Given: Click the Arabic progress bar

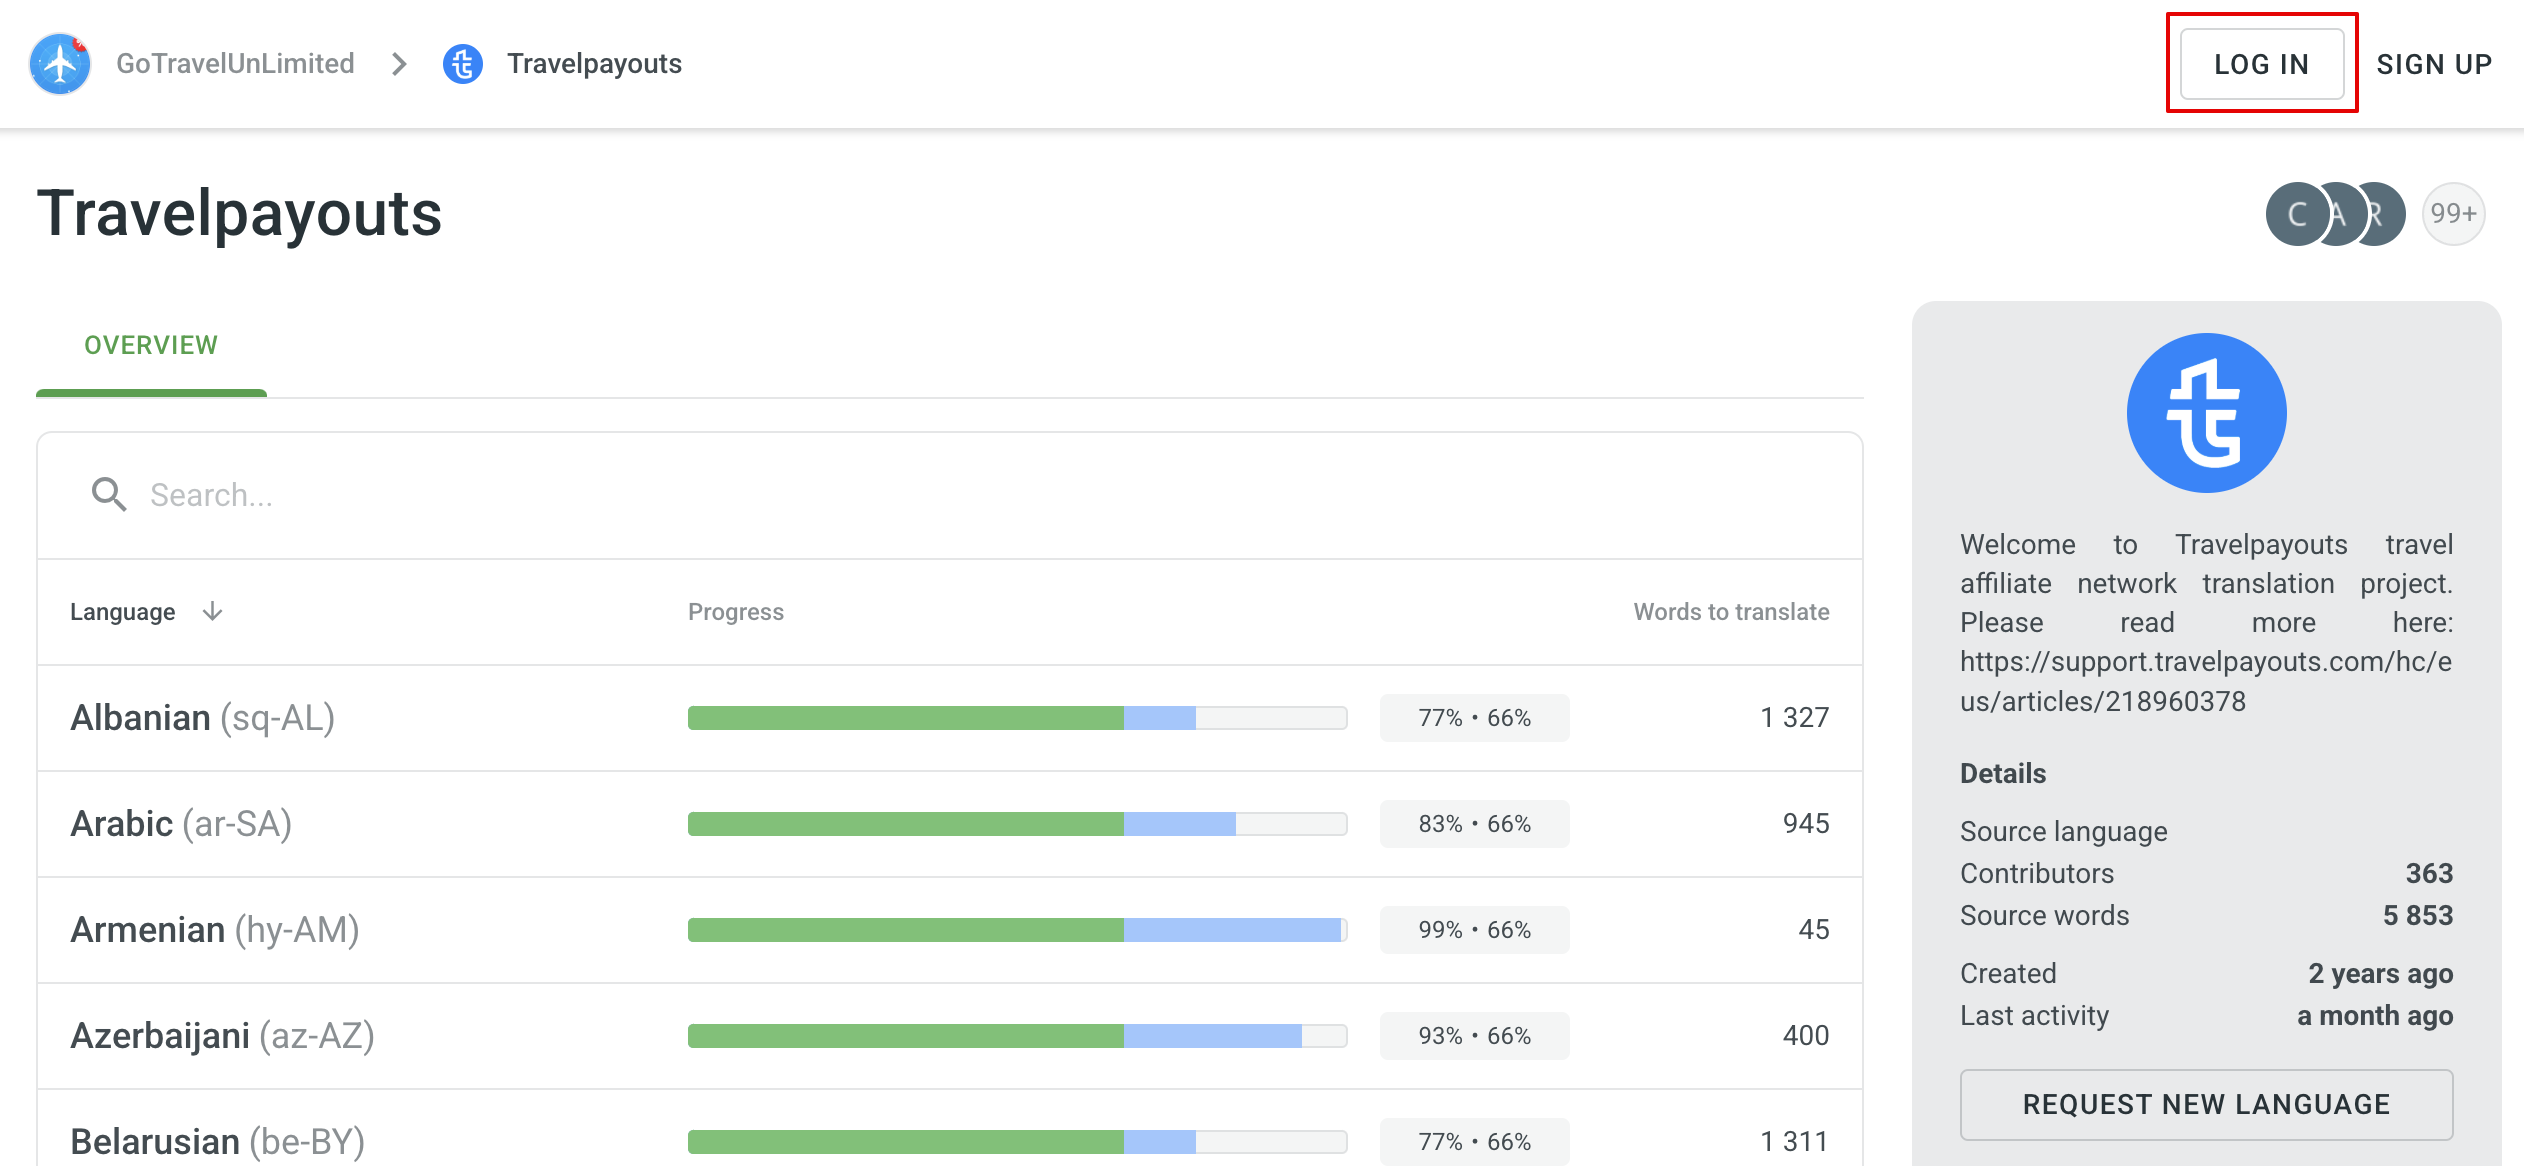Looking at the screenshot, I should [1017, 823].
